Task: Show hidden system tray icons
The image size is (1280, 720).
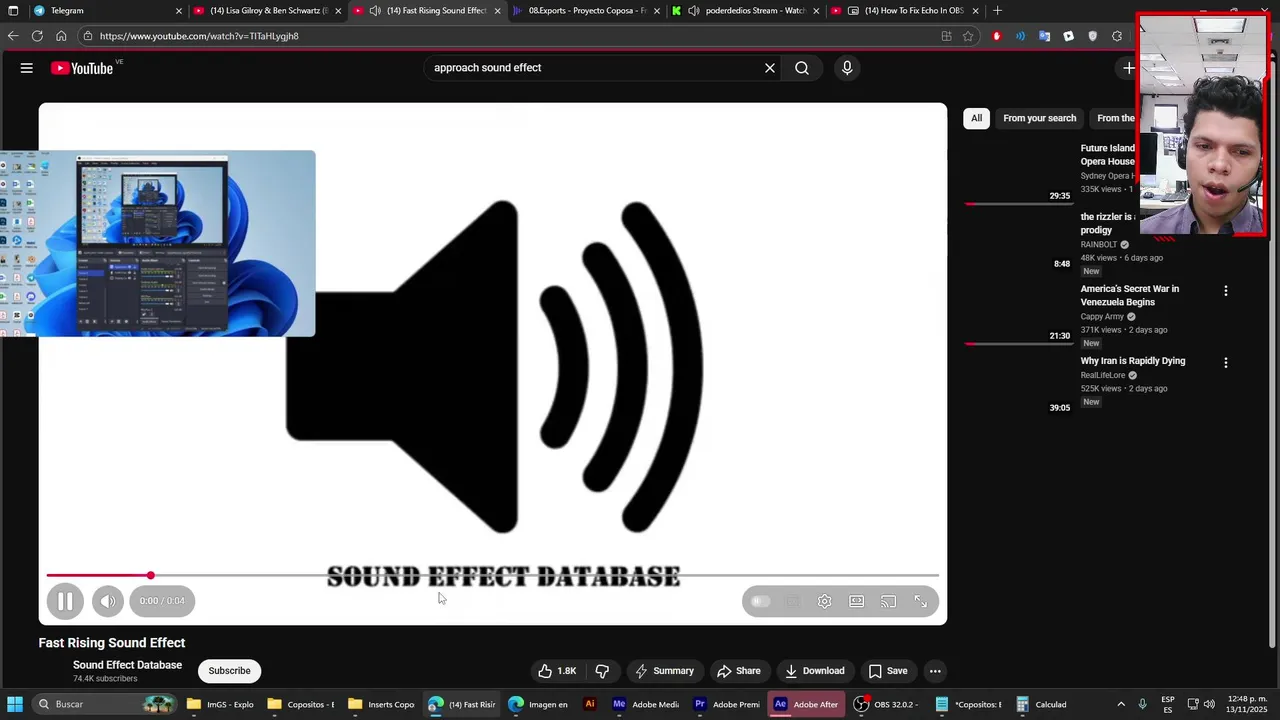Action: [x=1120, y=704]
